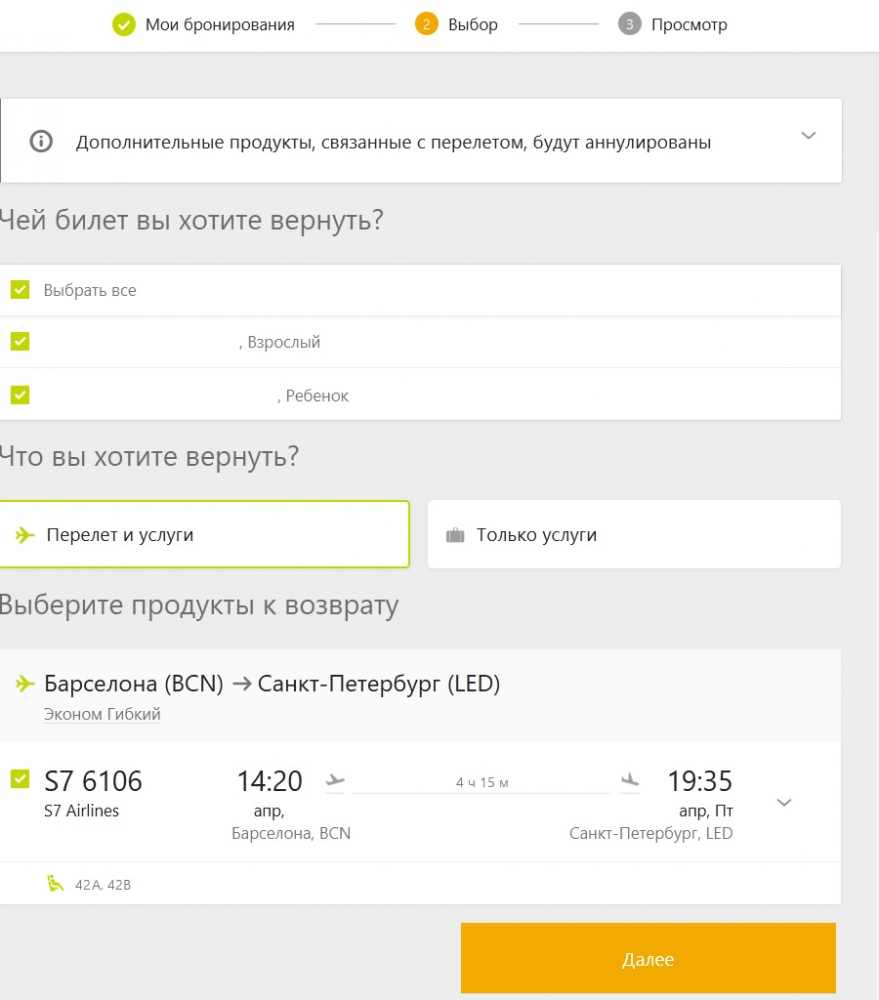
Task: Expand the S7 6106 flight details chevron
Action: click(x=784, y=802)
